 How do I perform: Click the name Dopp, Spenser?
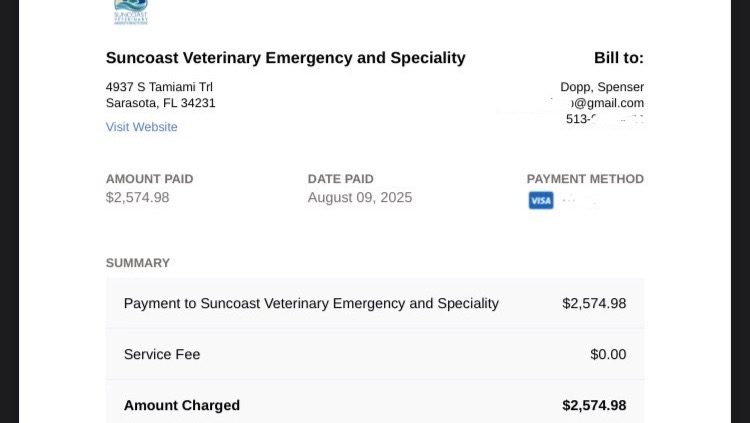[x=602, y=87]
